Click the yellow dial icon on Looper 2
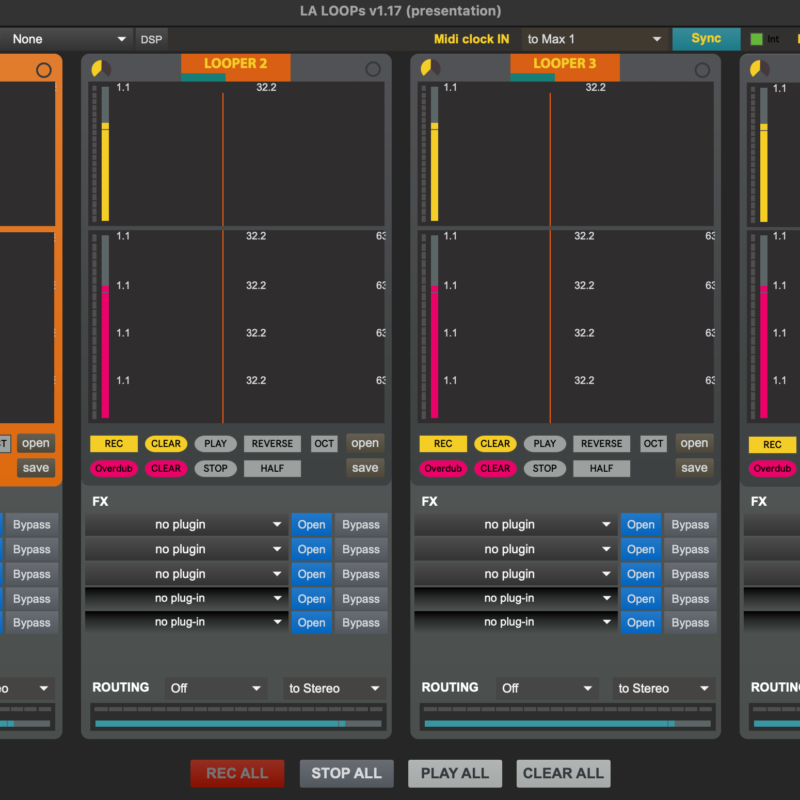The height and width of the screenshot is (800, 800). (x=100, y=69)
